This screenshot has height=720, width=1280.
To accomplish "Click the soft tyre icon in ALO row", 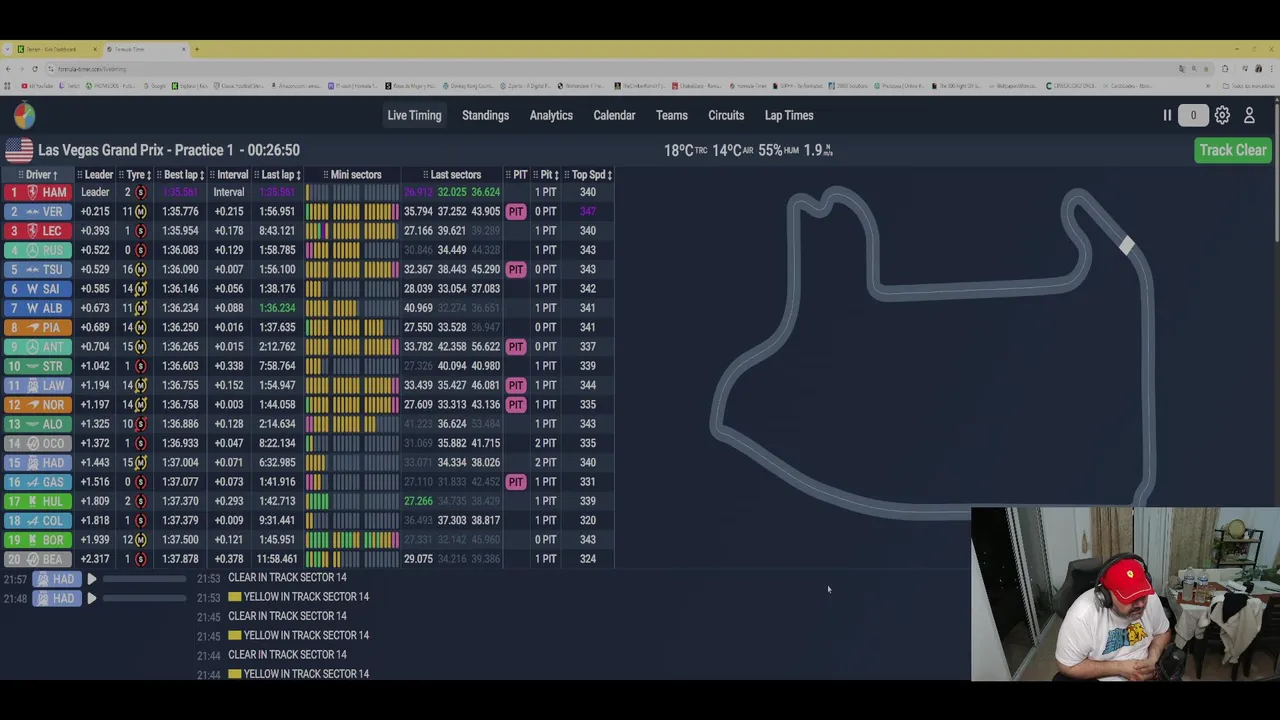I will point(141,424).
